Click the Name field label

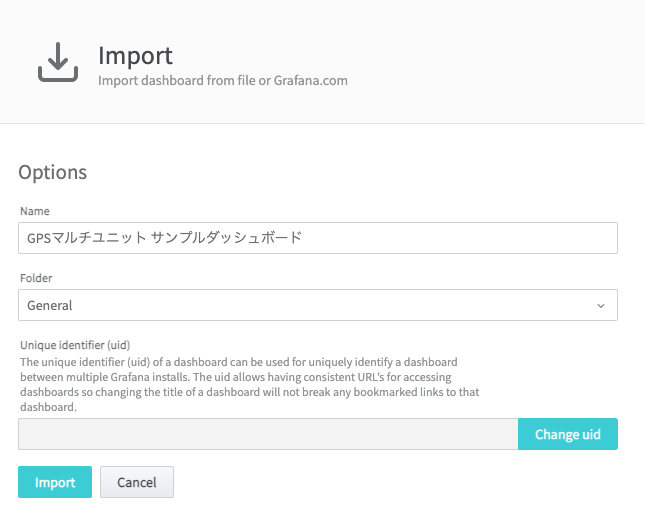[x=35, y=211]
